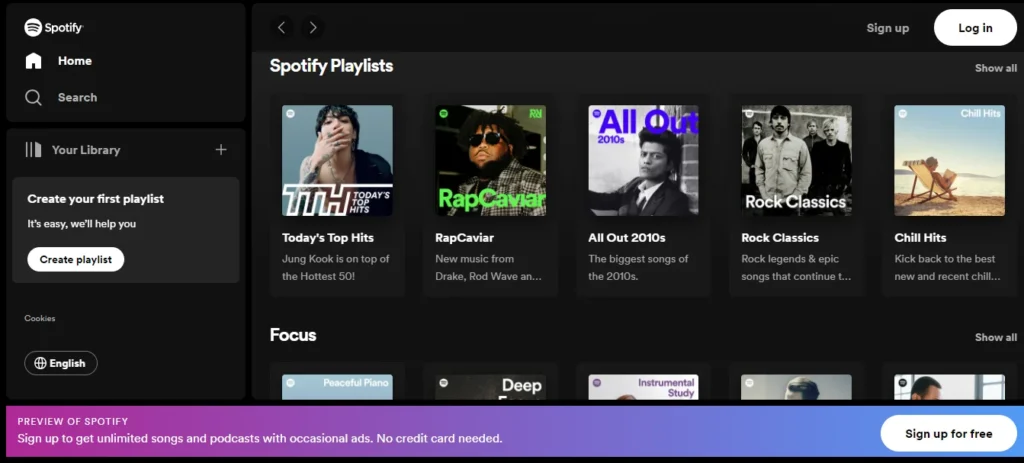Click 'Jung Kook is on top' description
Viewport: 1024px width, 463px height.
coord(336,268)
